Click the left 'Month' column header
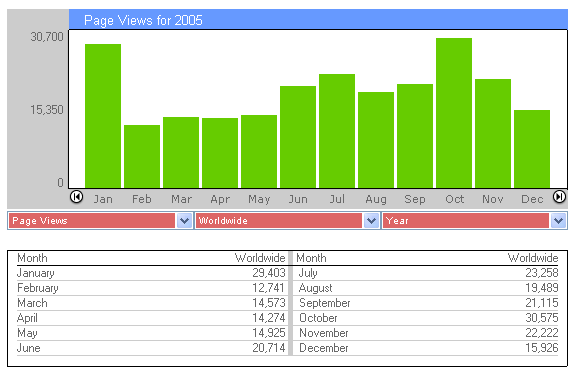576x375 pixels. [x=32, y=258]
